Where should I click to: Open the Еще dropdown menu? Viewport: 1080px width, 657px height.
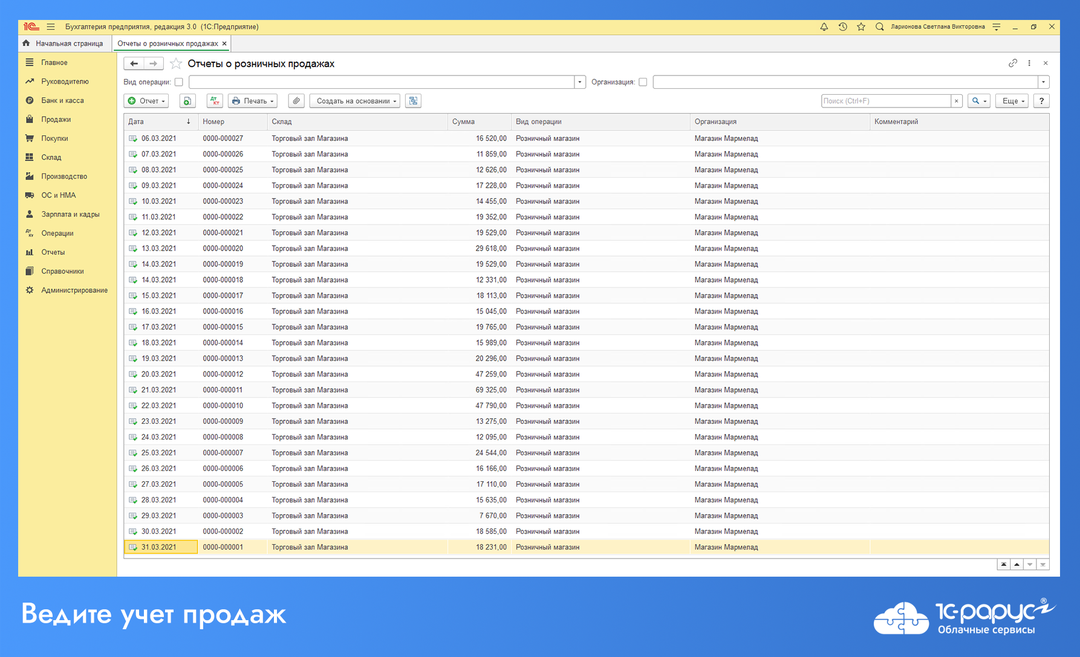[x=1012, y=101]
